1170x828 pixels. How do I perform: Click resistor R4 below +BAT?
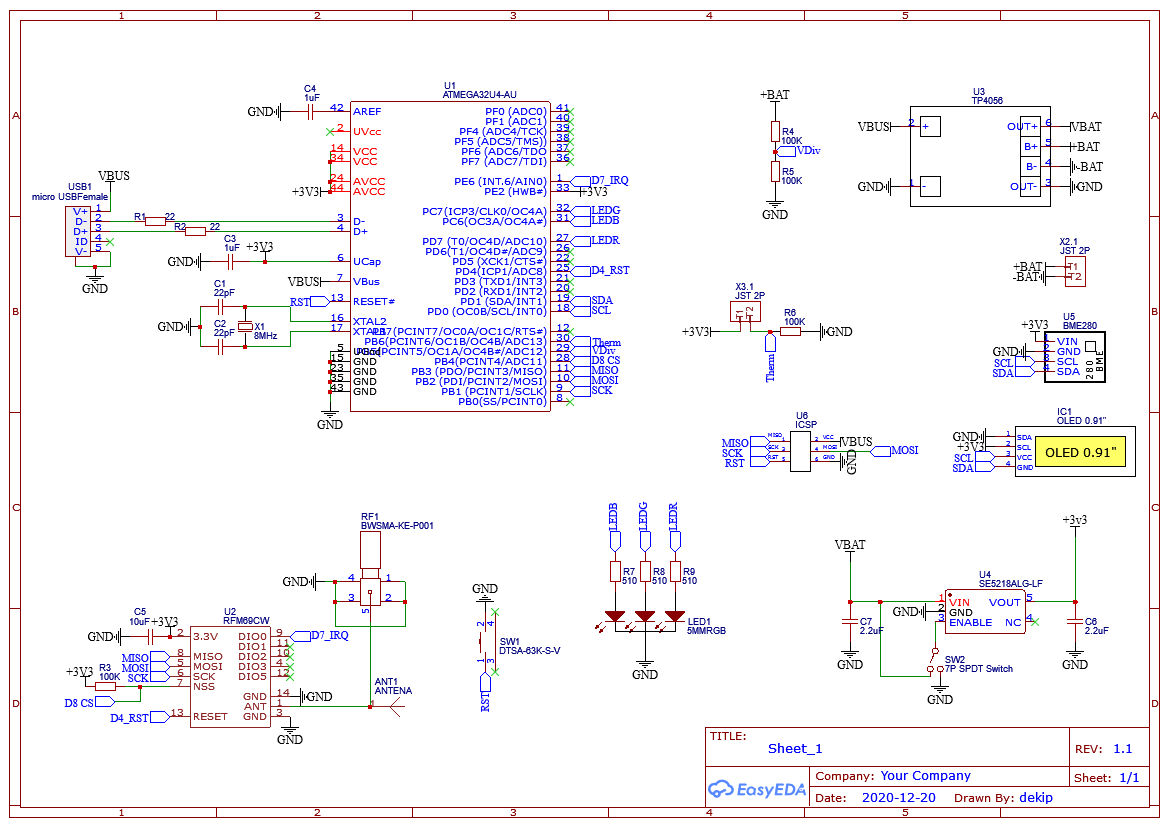775,132
